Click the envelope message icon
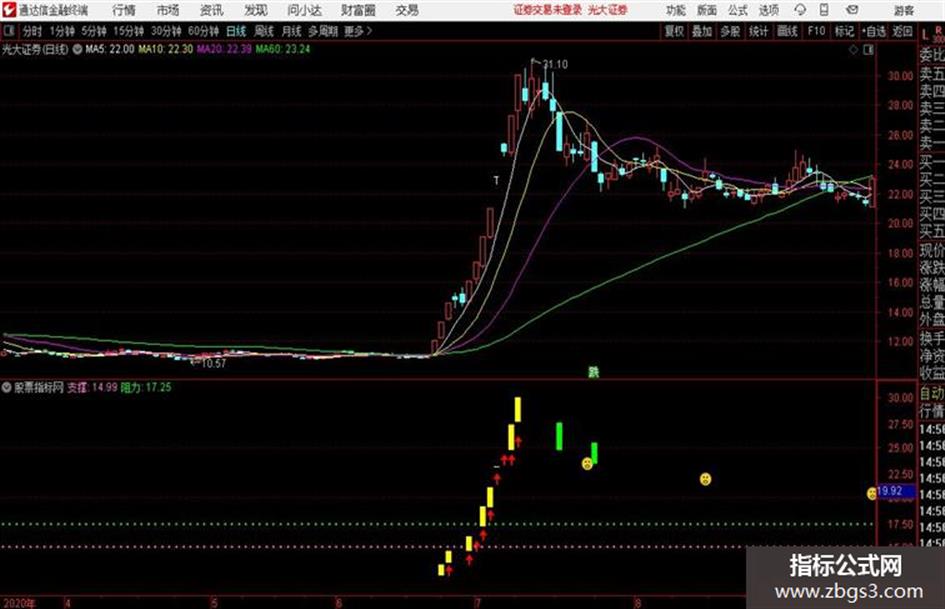The image size is (945, 609). (852, 10)
